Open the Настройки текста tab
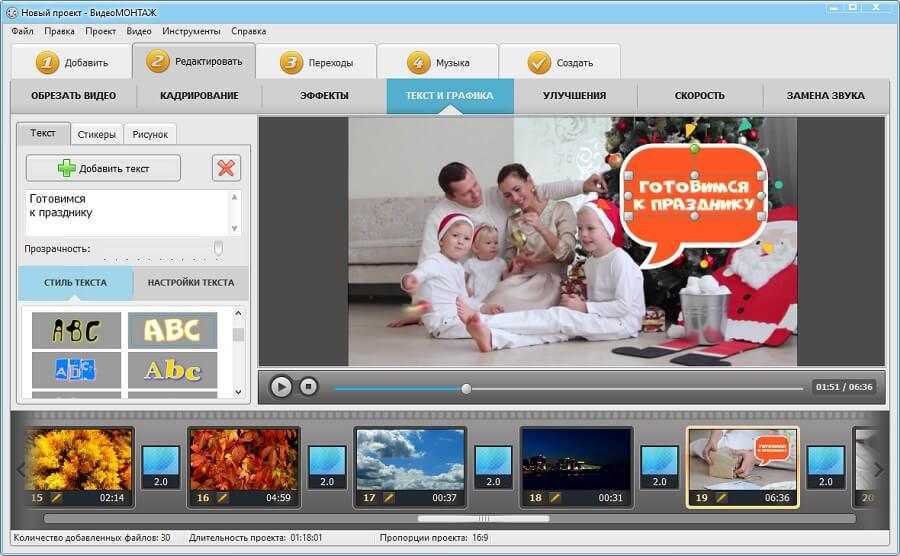 (191, 283)
